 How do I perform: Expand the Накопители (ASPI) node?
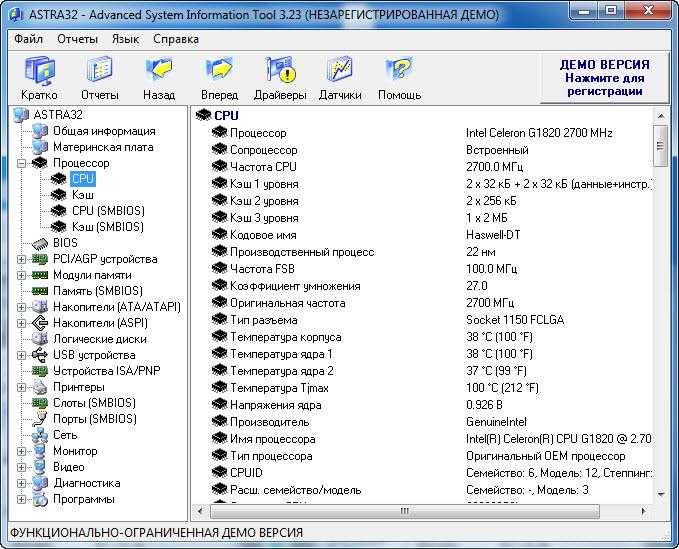pos(21,323)
